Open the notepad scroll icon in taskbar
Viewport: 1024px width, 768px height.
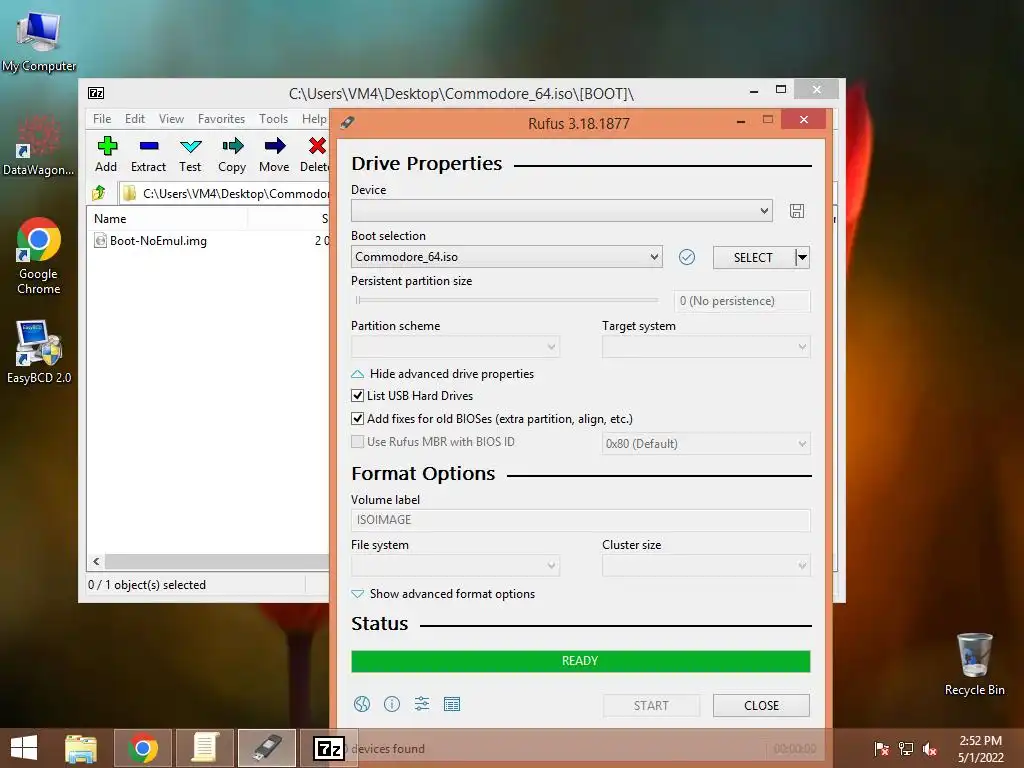(204, 748)
